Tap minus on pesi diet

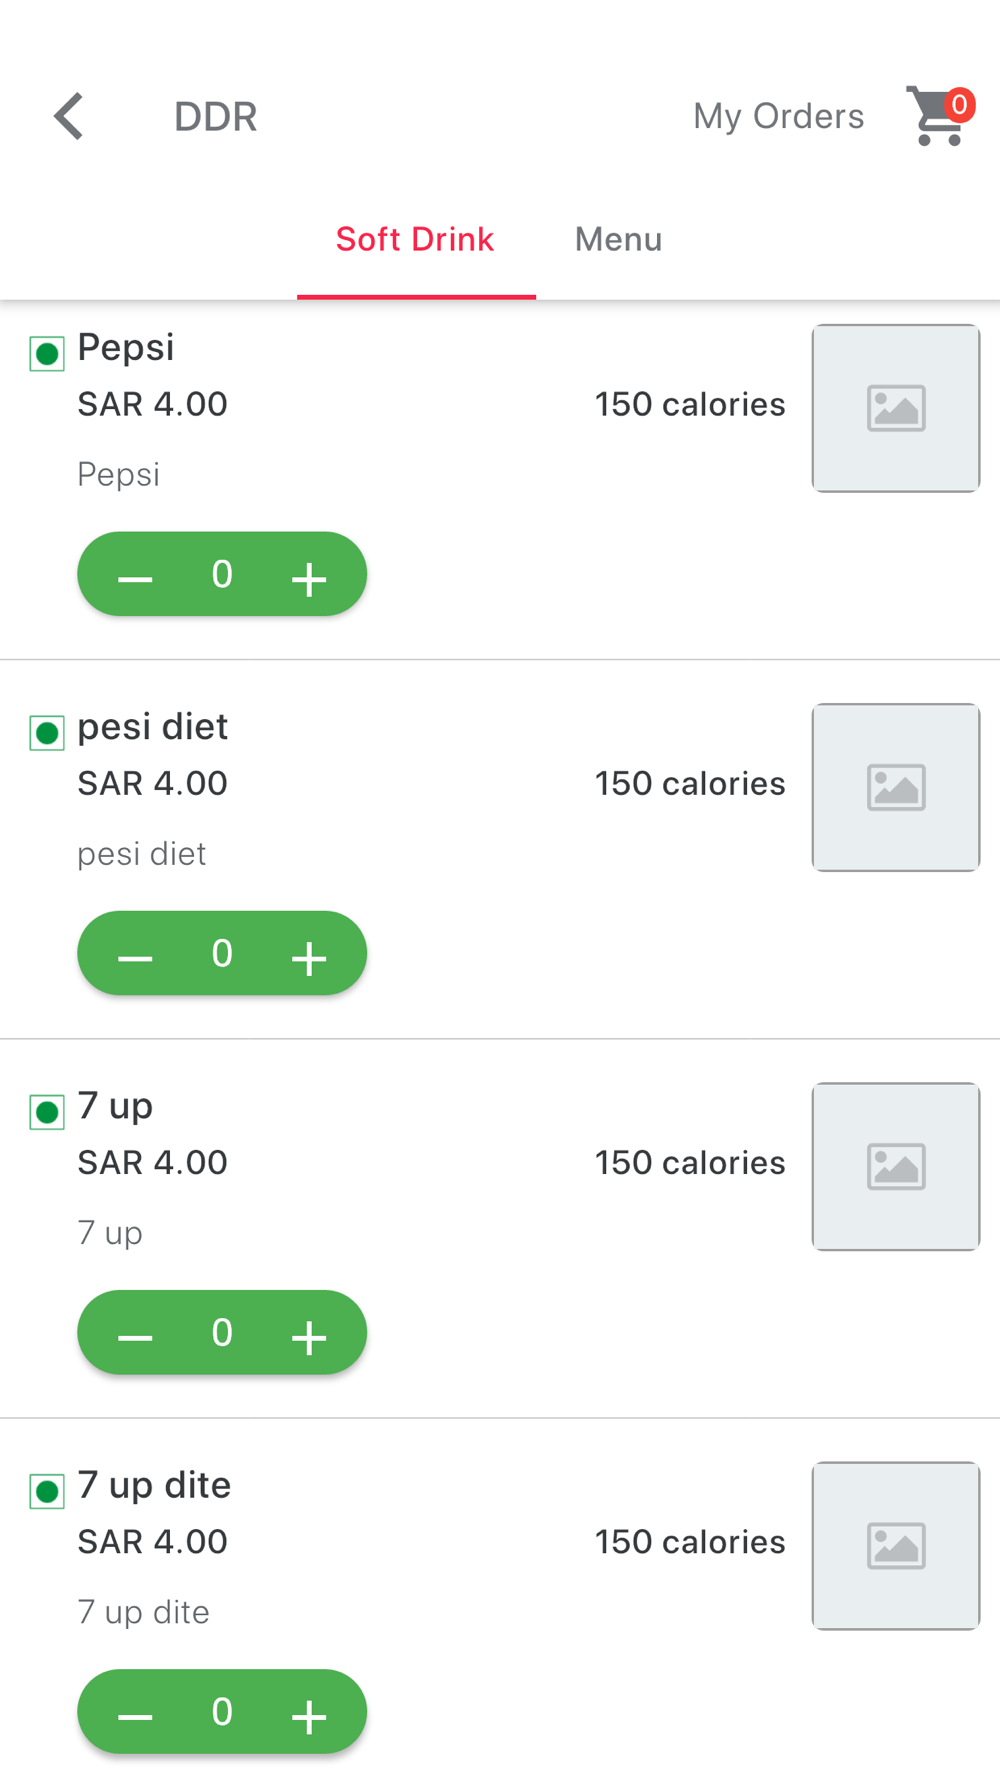135,957
